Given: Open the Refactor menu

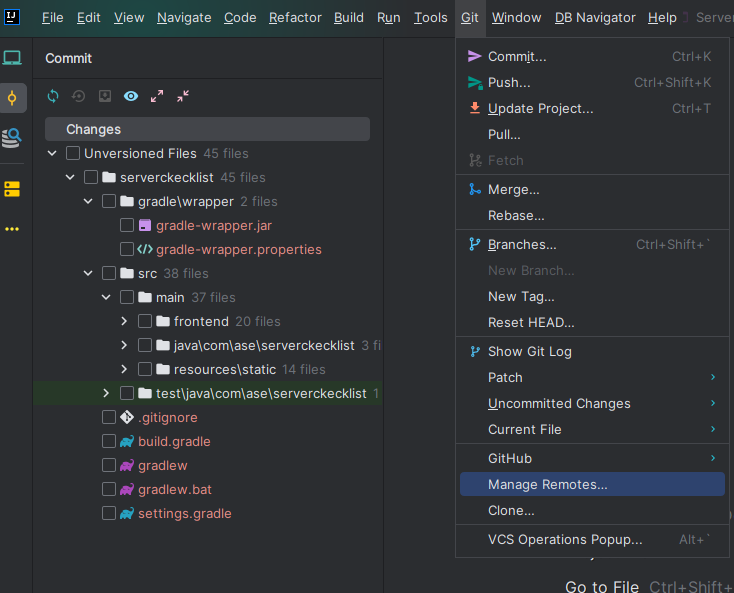Looking at the screenshot, I should click(295, 18).
